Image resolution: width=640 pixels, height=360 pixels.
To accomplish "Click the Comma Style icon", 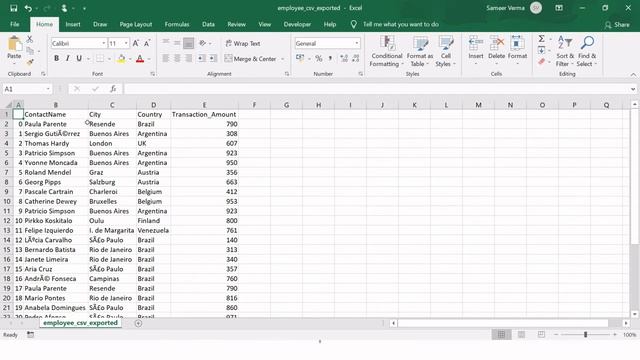I will pos(330,58).
